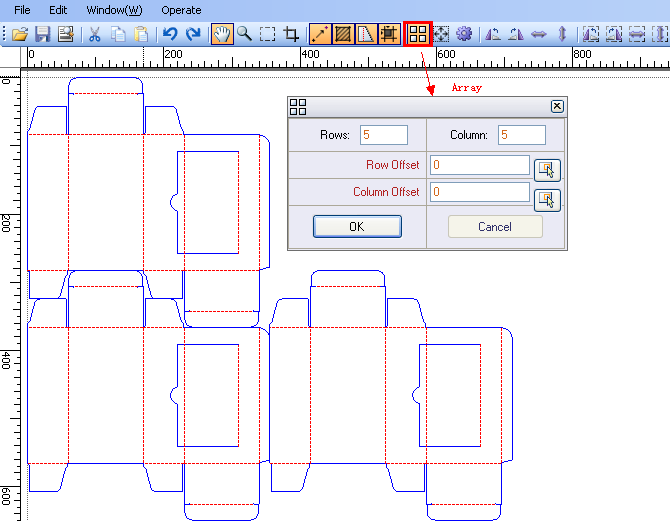Click the Cancel button
This screenshot has height=521, width=670.
pyautogui.click(x=495, y=227)
